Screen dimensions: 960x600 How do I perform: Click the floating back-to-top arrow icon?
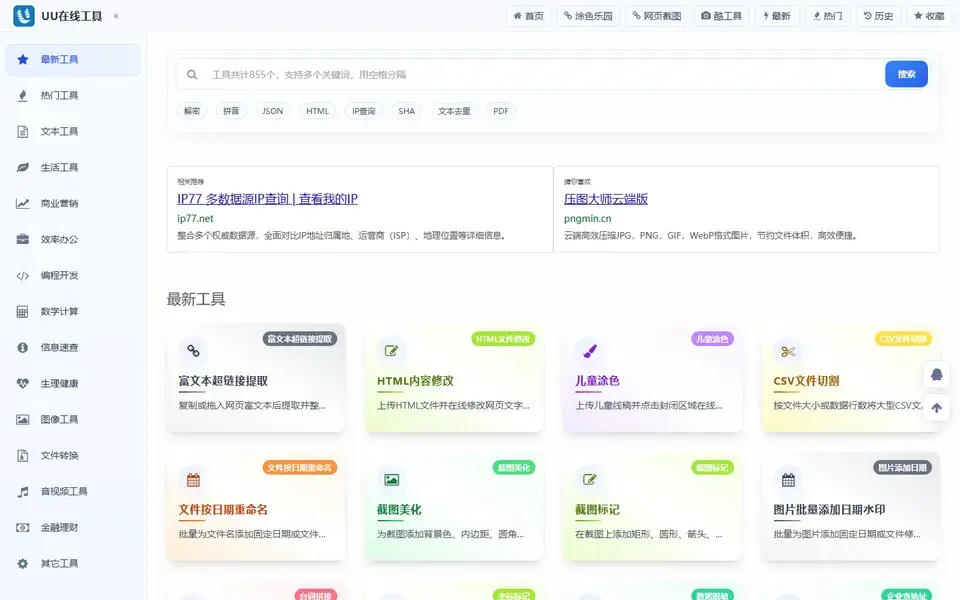pos(936,408)
